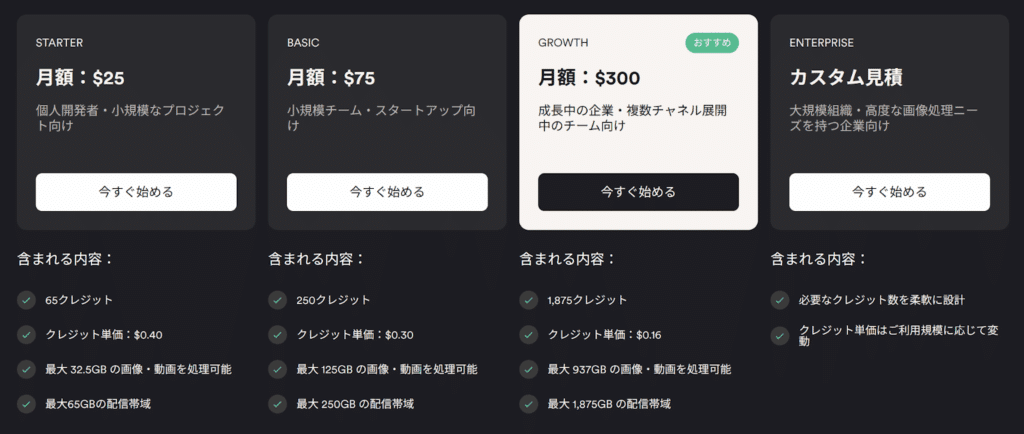Image resolution: width=1024 pixels, height=434 pixels.
Task: Click the checkmark beside 必要なクレジット数を柔軟に設計
Action: 780,300
